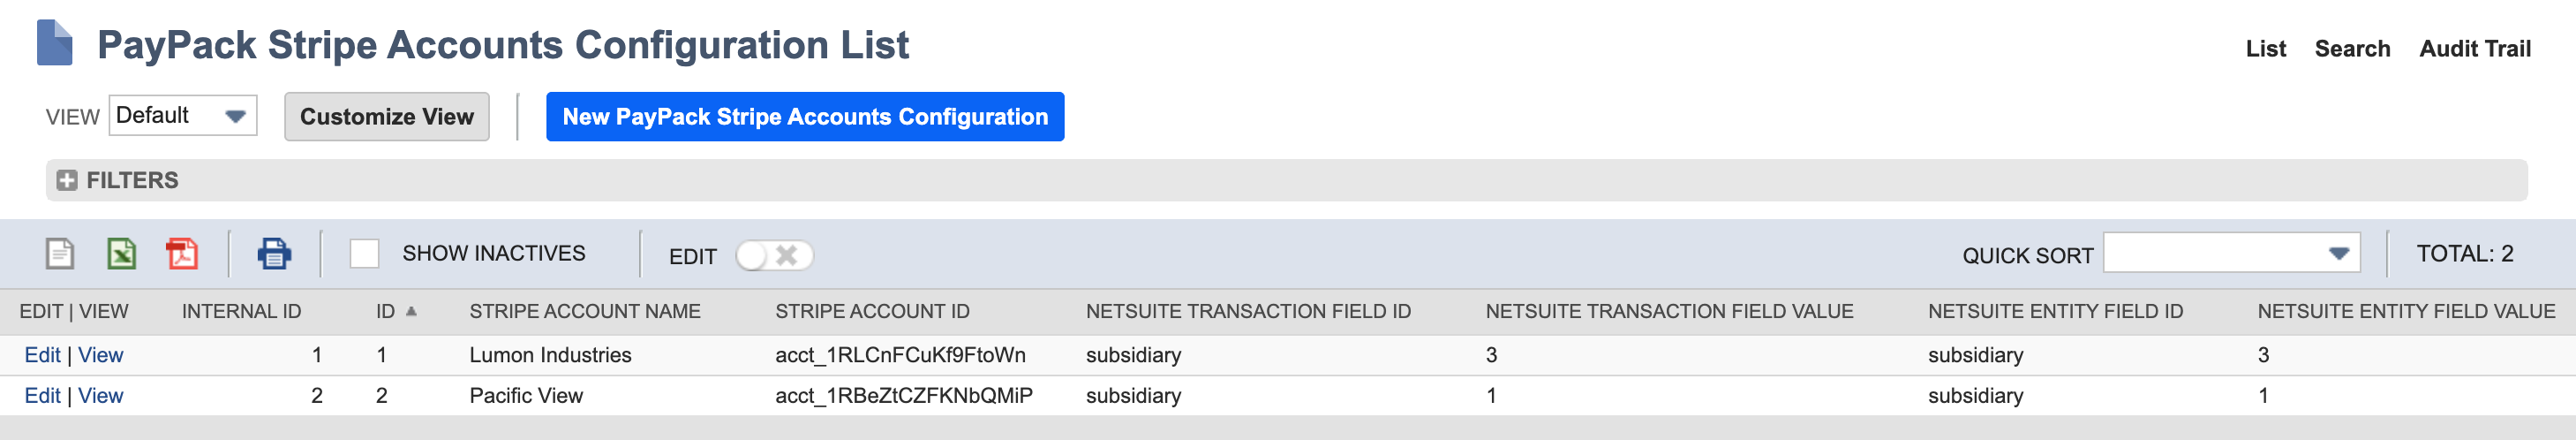
Task: Export list as PDF icon
Action: pyautogui.click(x=182, y=254)
